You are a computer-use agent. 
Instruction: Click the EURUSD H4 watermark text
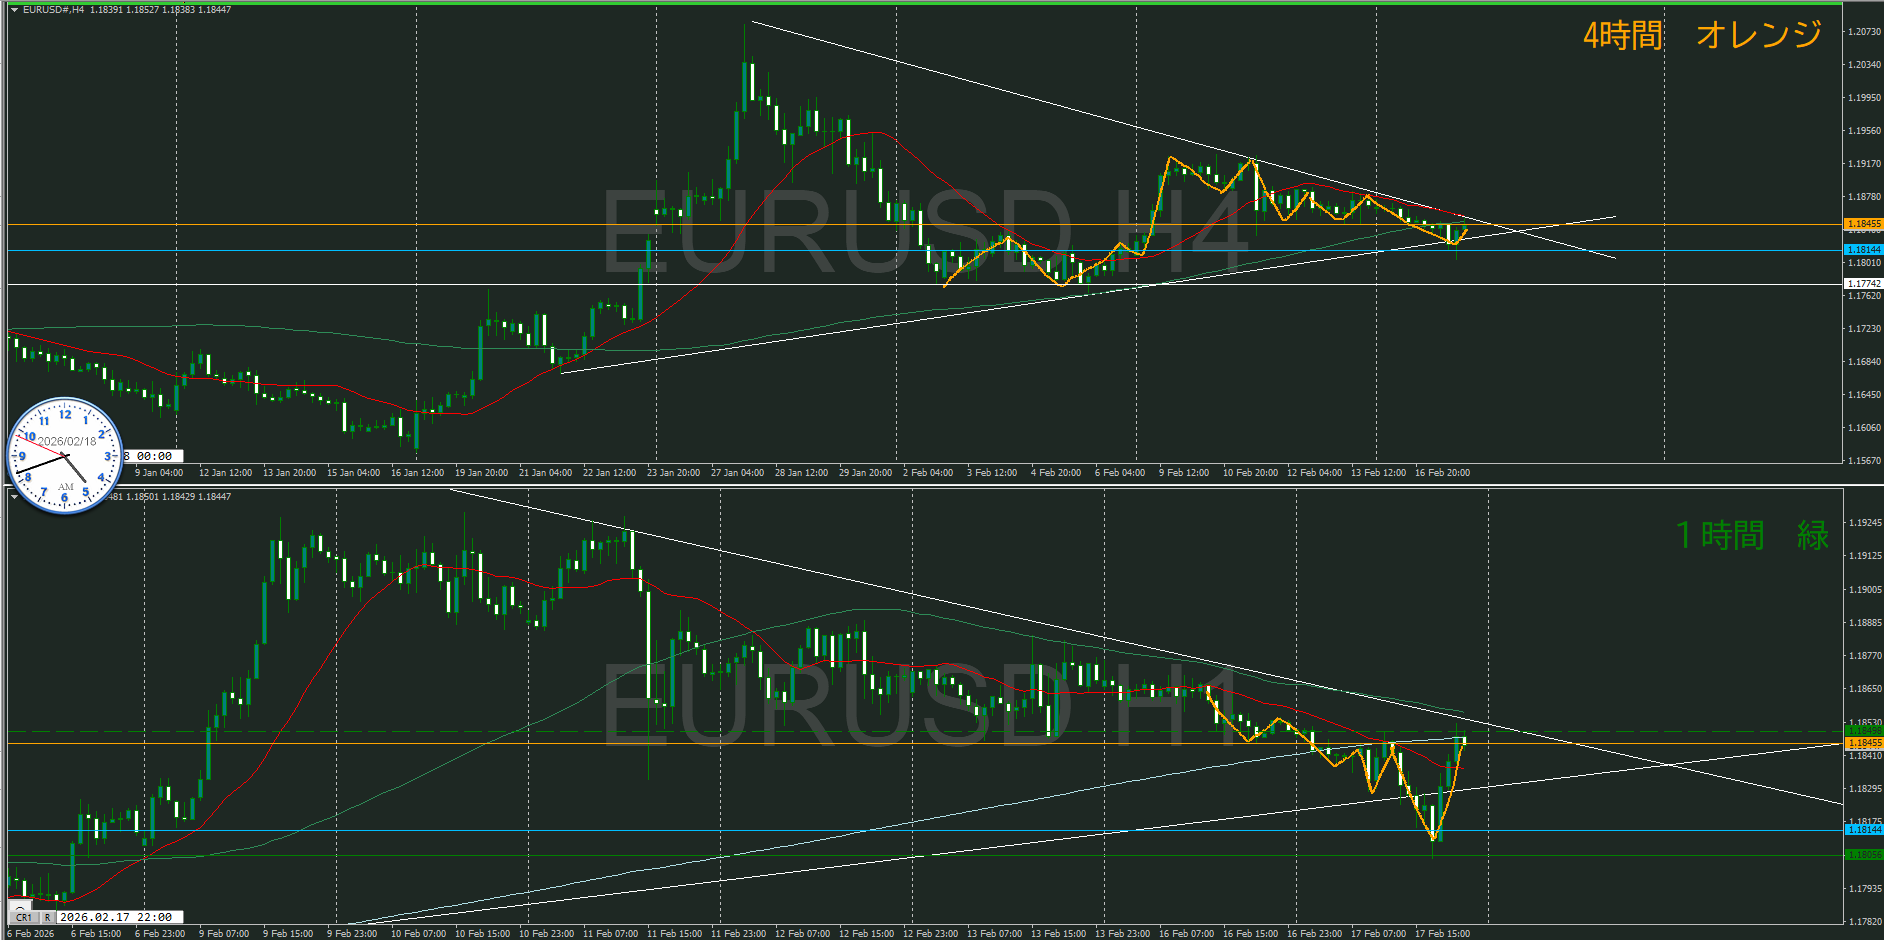click(925, 232)
